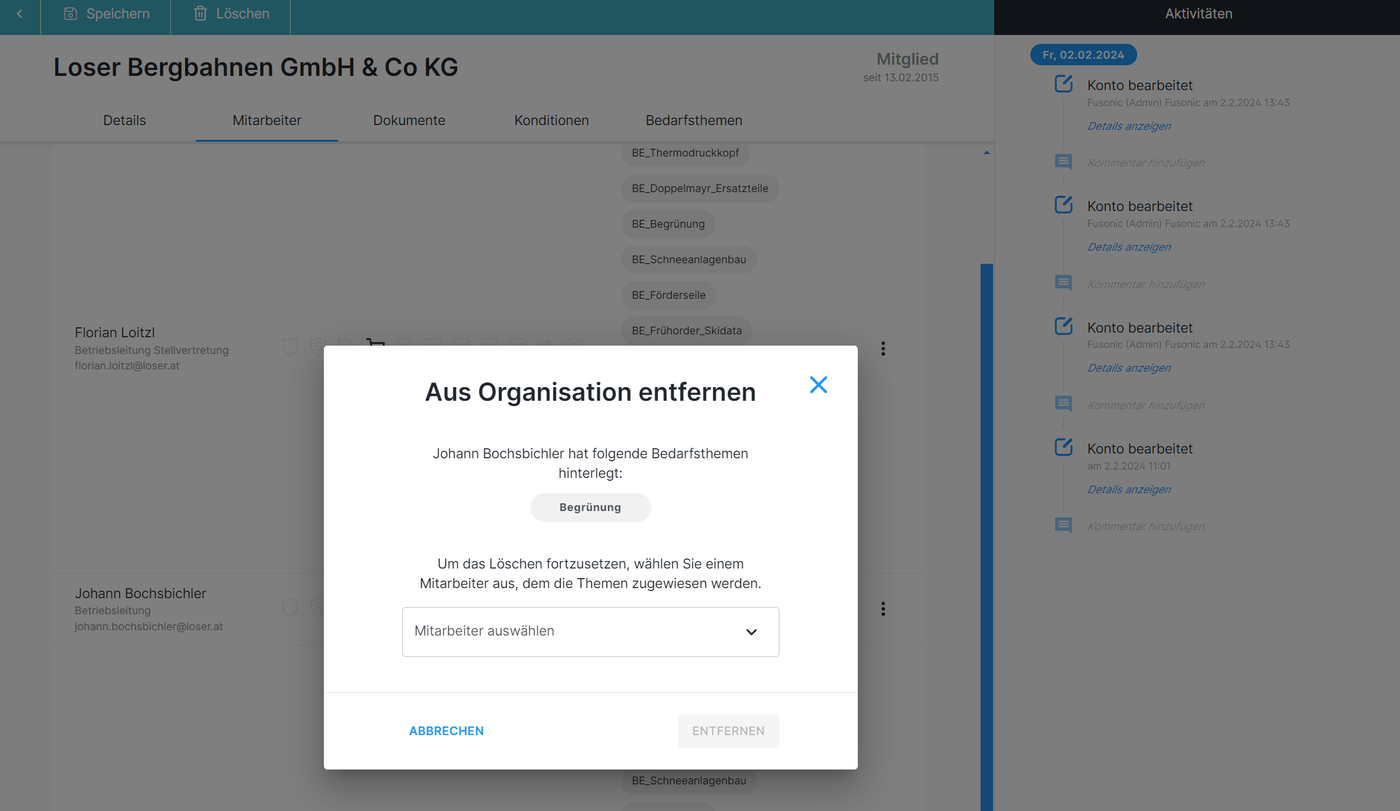Click the back arrow in the top bar
This screenshot has height=811, width=1400.
click(x=19, y=14)
